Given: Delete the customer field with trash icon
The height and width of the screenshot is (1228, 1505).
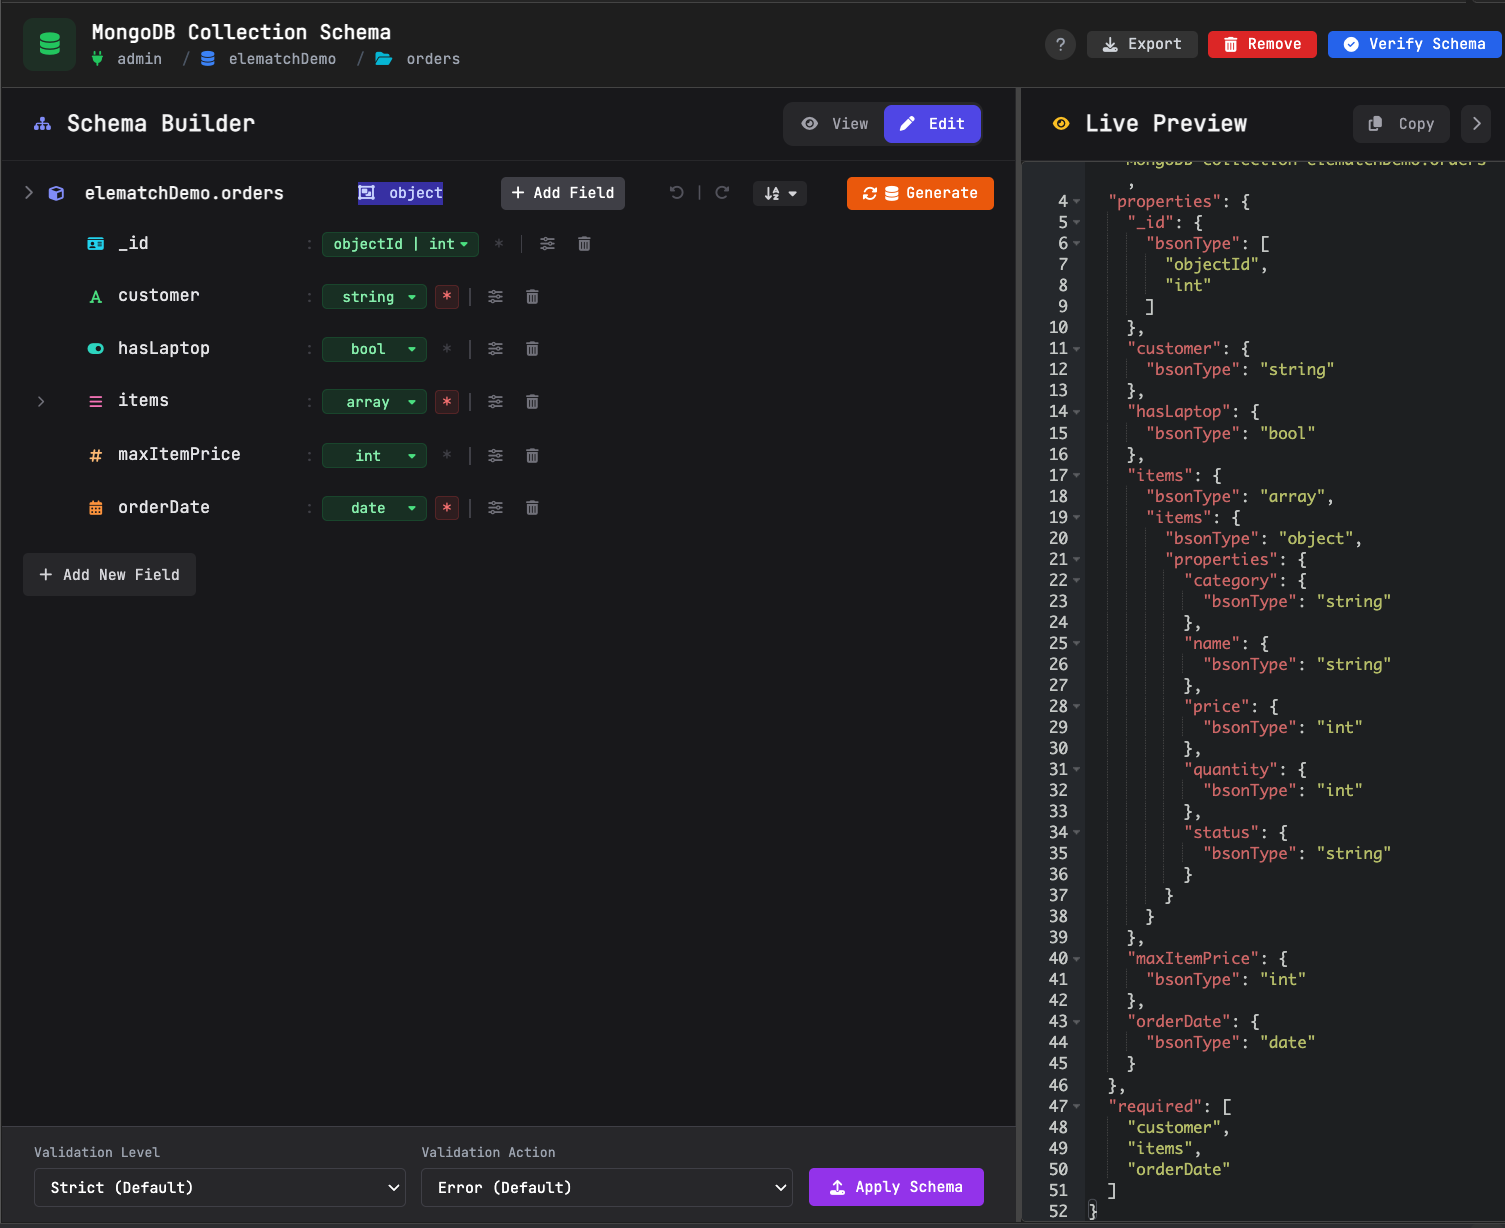Looking at the screenshot, I should [x=532, y=297].
